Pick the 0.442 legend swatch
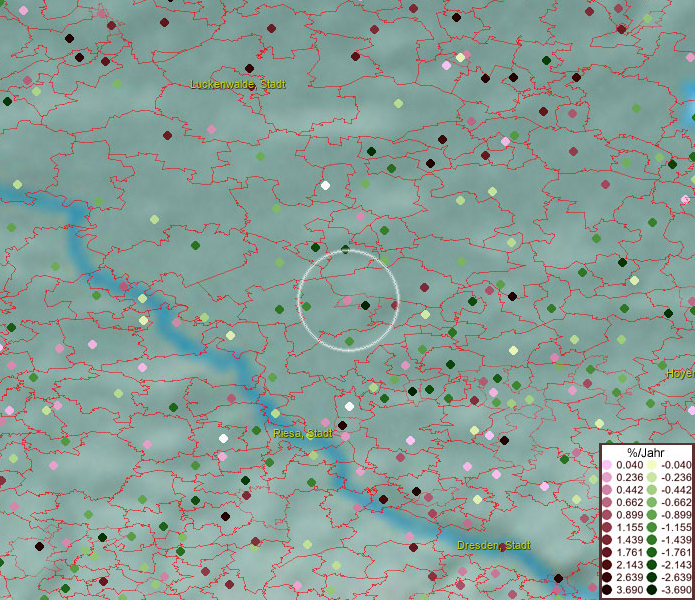Screen dimensions: 695x600 click(x=607, y=490)
